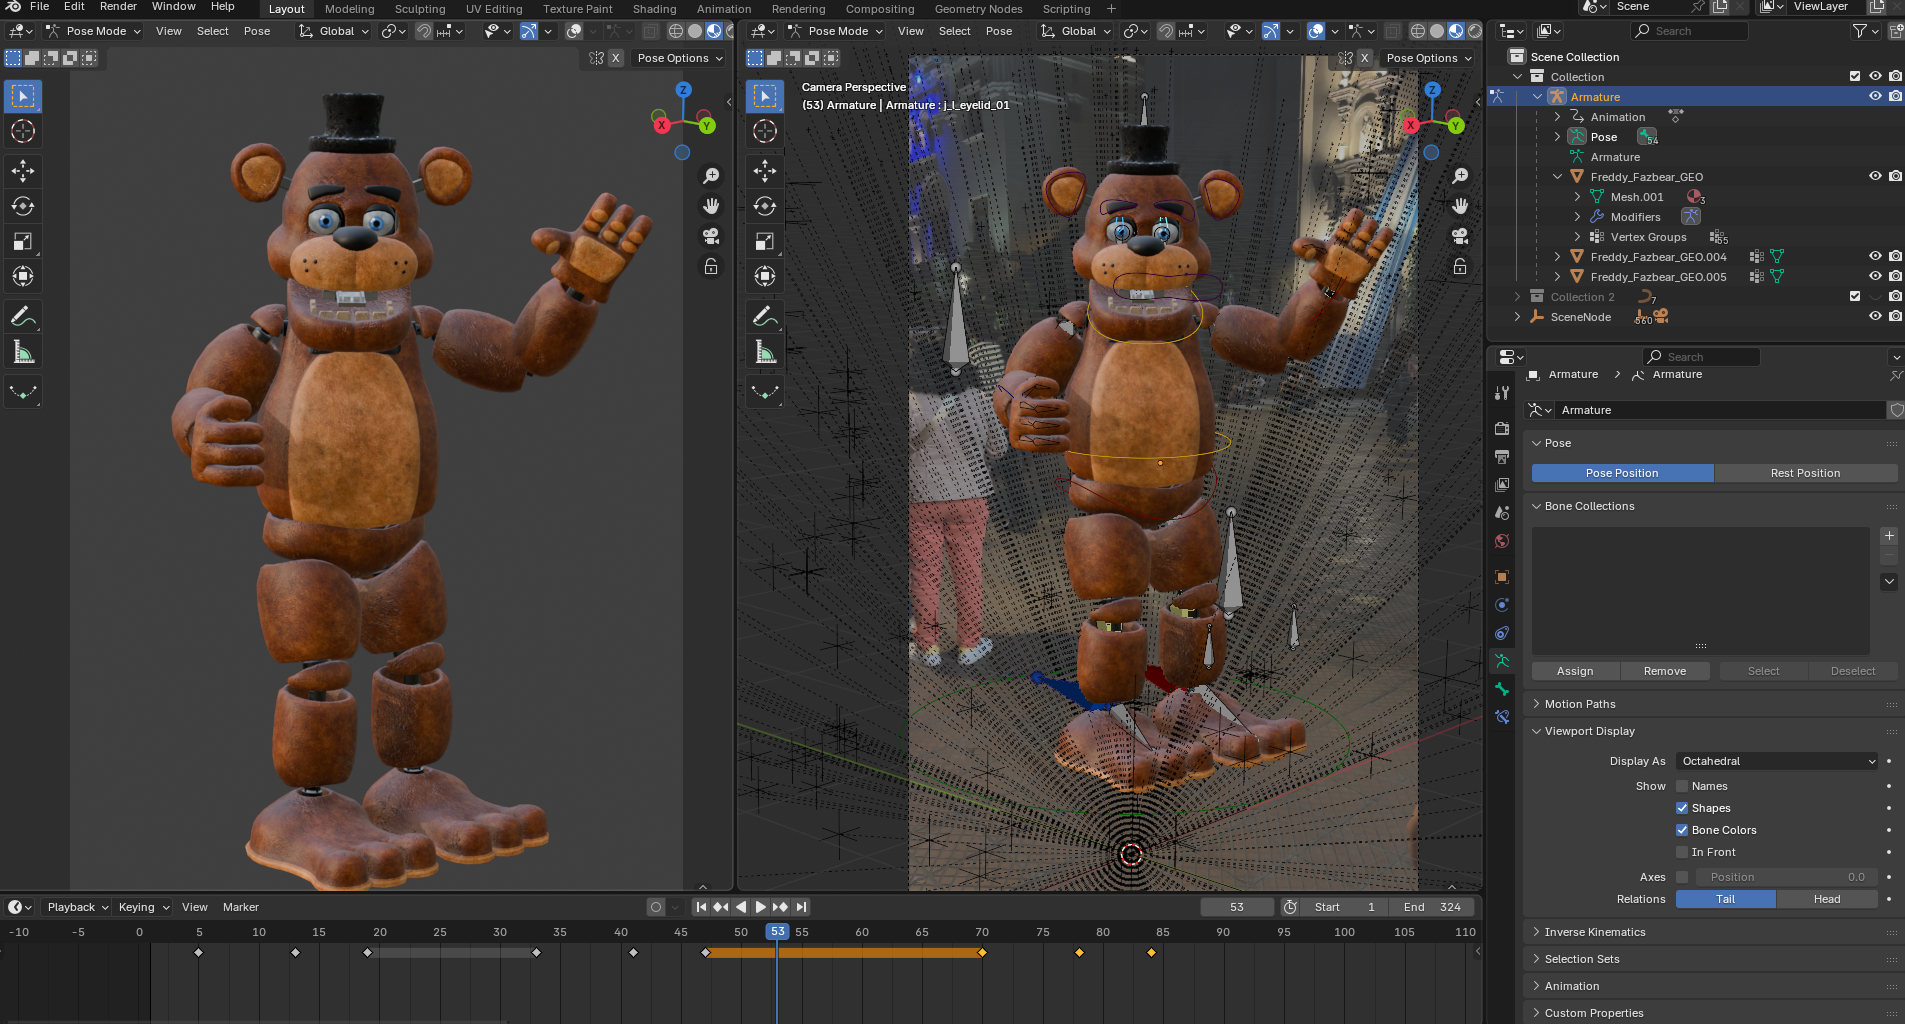Disable the Shapes checkbox
This screenshot has height=1024, width=1905.
point(1682,808)
